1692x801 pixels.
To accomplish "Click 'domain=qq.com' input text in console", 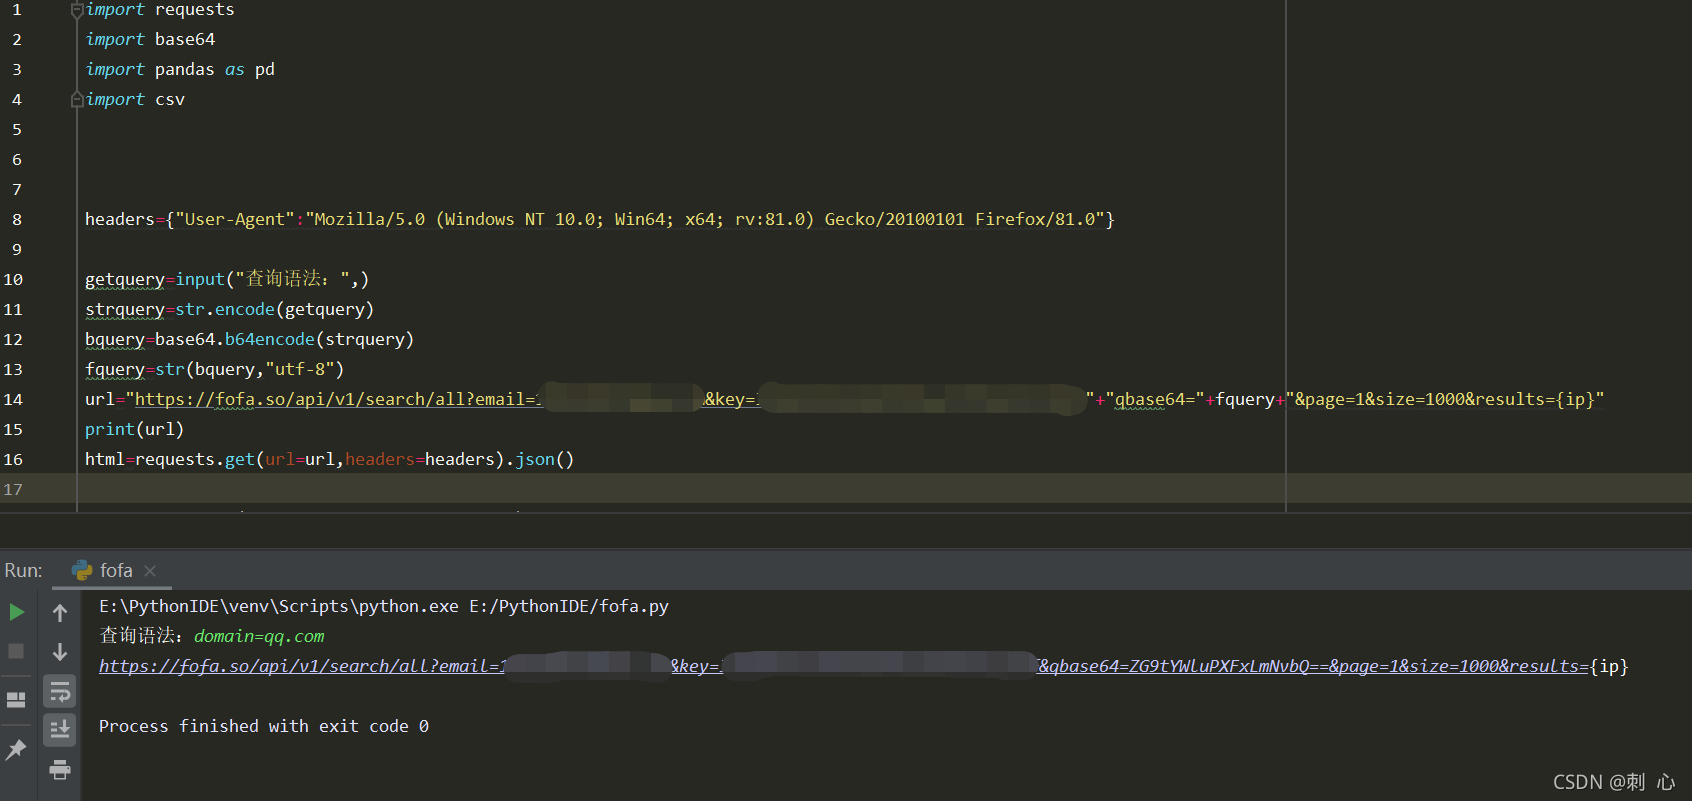I will pos(259,636).
